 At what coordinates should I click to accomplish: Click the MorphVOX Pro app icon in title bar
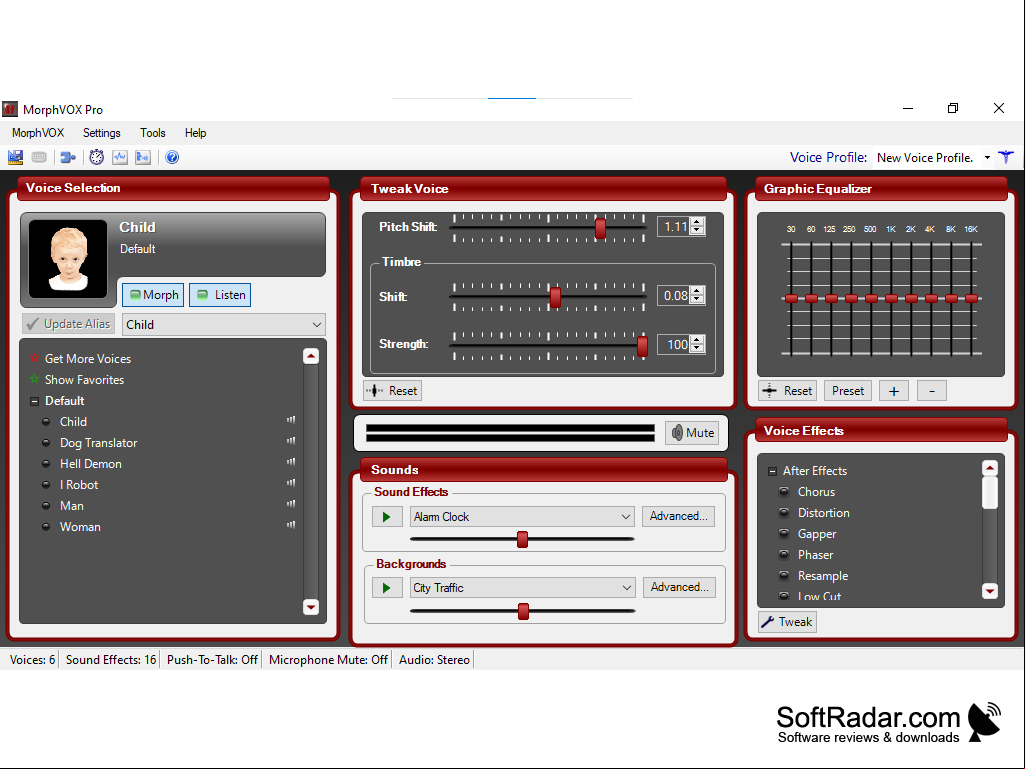click(10, 109)
